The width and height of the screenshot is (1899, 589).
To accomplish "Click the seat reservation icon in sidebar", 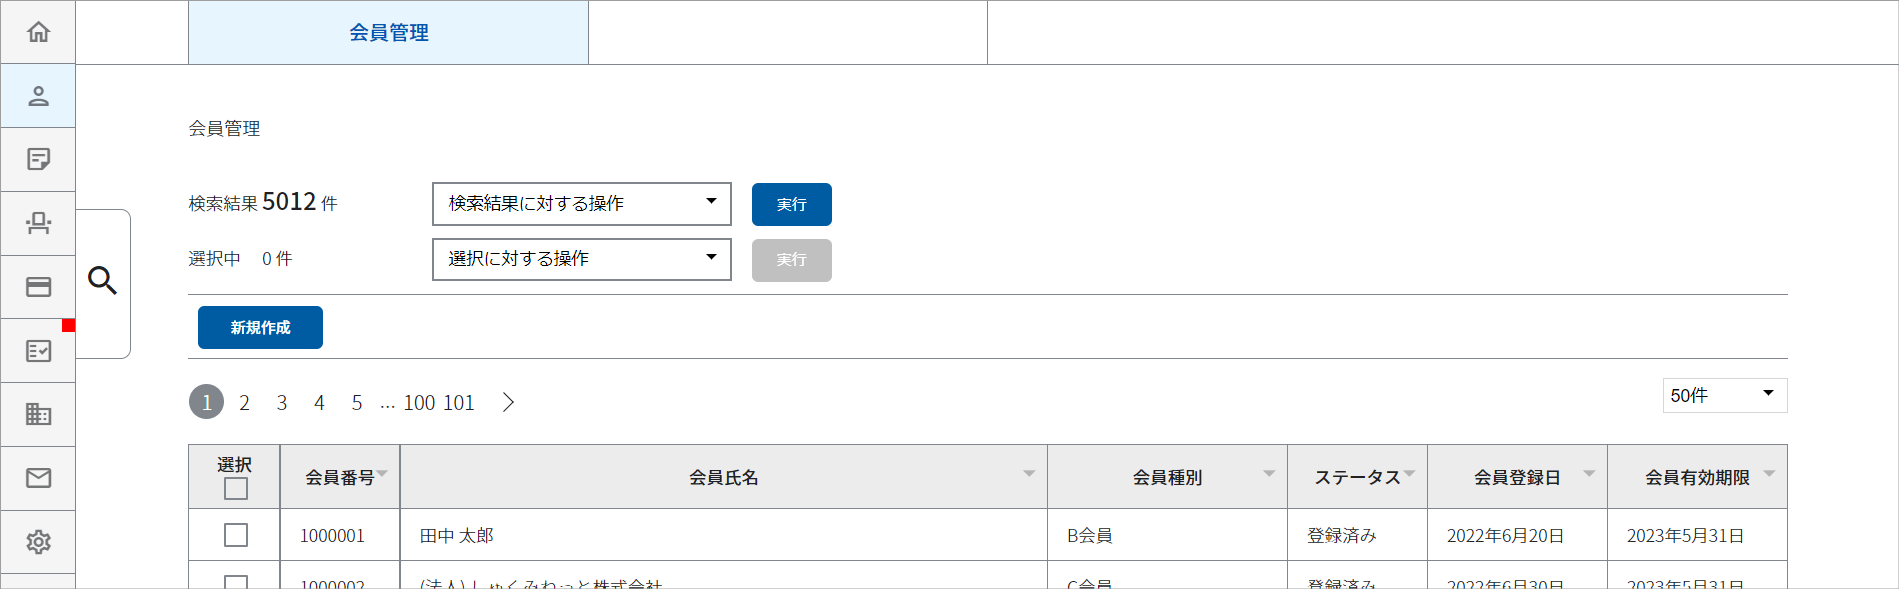I will (38, 223).
